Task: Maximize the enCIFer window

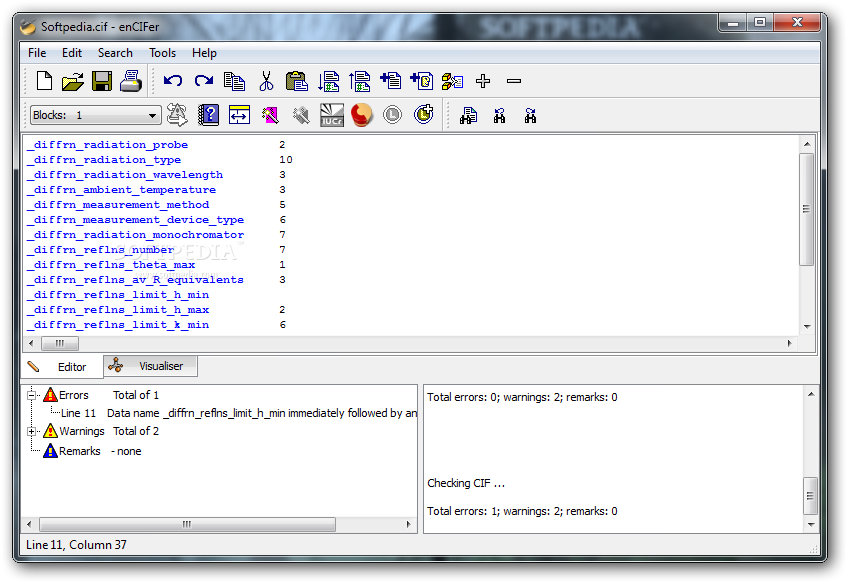Action: (x=760, y=22)
